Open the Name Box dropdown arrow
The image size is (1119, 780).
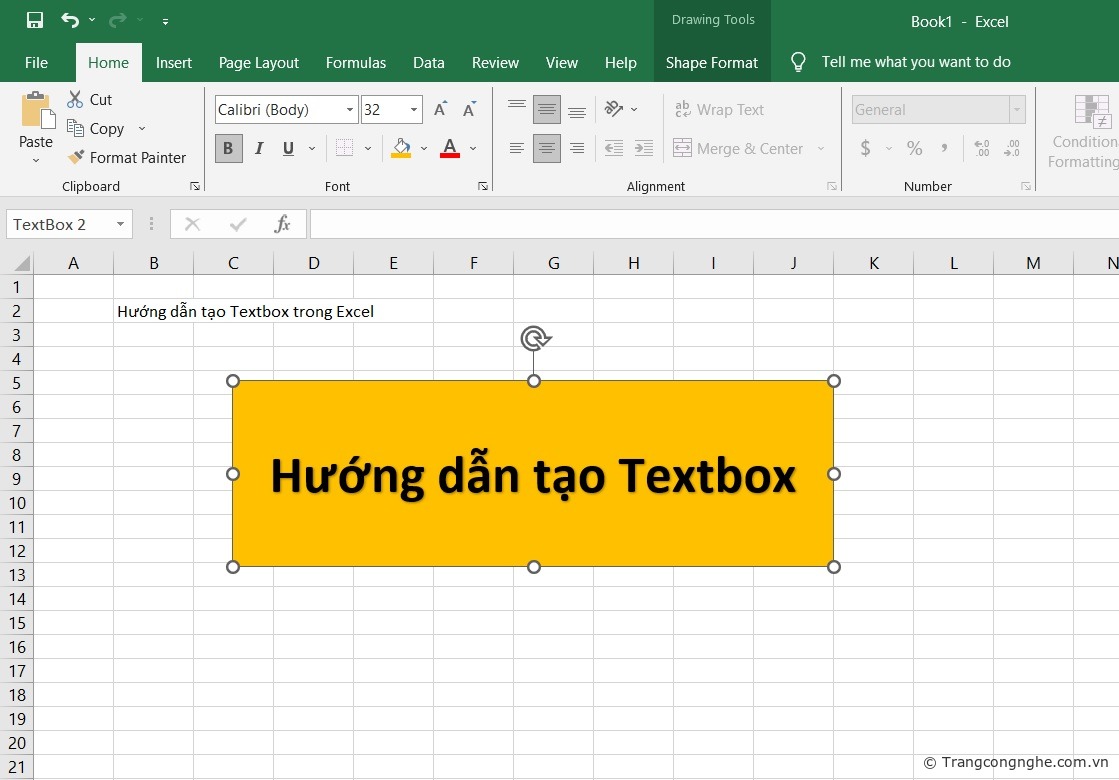coord(120,224)
